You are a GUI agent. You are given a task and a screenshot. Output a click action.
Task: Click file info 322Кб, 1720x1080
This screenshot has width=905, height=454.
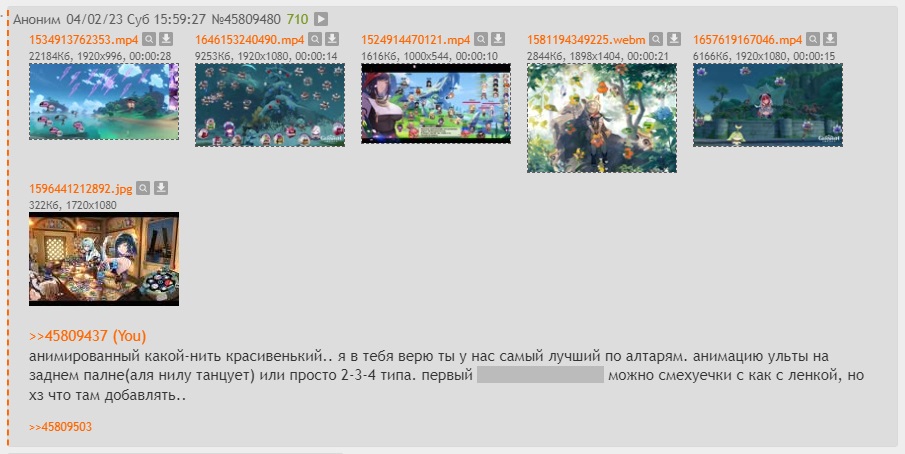(x=73, y=205)
